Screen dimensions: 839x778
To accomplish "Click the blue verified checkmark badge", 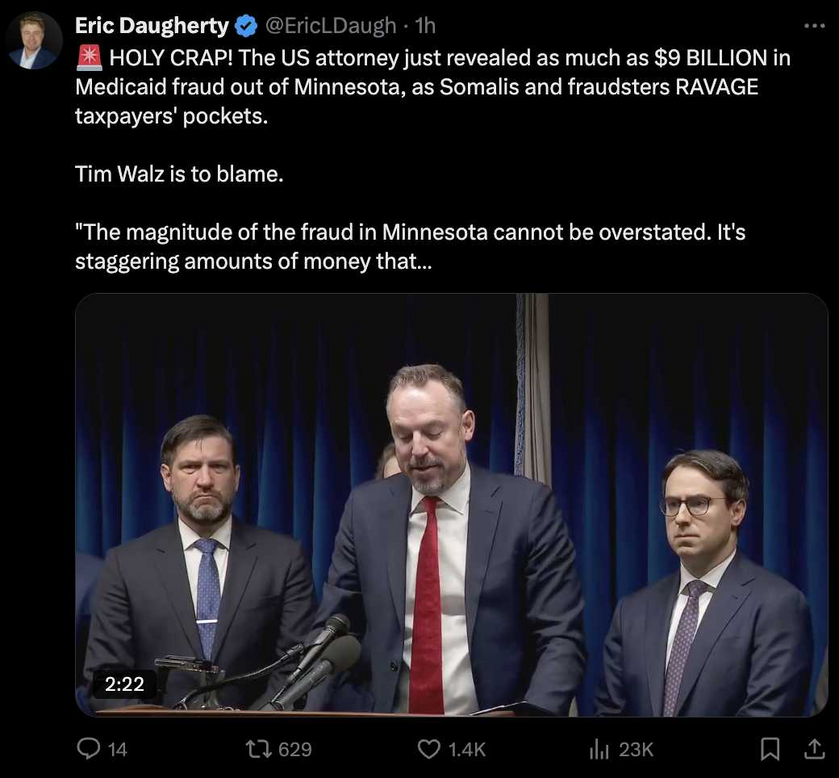I will tap(246, 26).
